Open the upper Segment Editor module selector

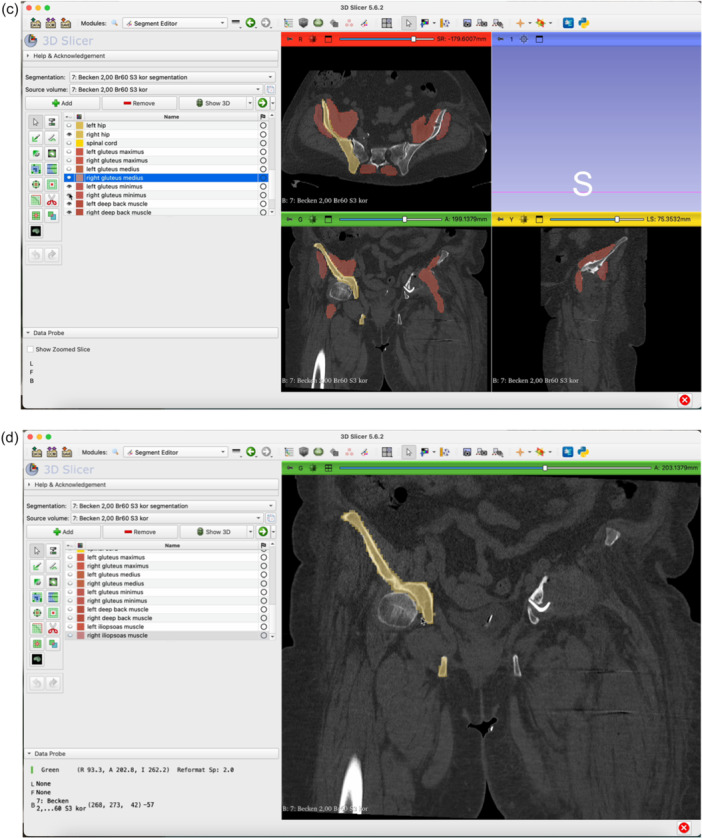pos(175,23)
